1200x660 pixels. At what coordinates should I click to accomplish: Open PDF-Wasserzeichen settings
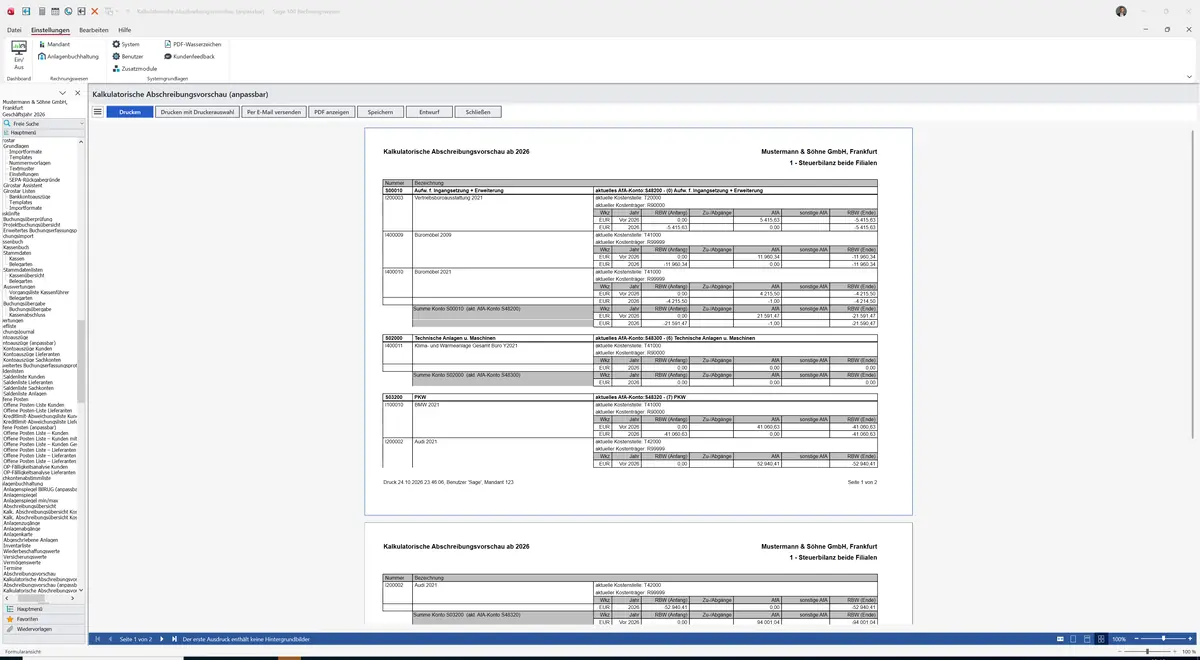(x=192, y=44)
